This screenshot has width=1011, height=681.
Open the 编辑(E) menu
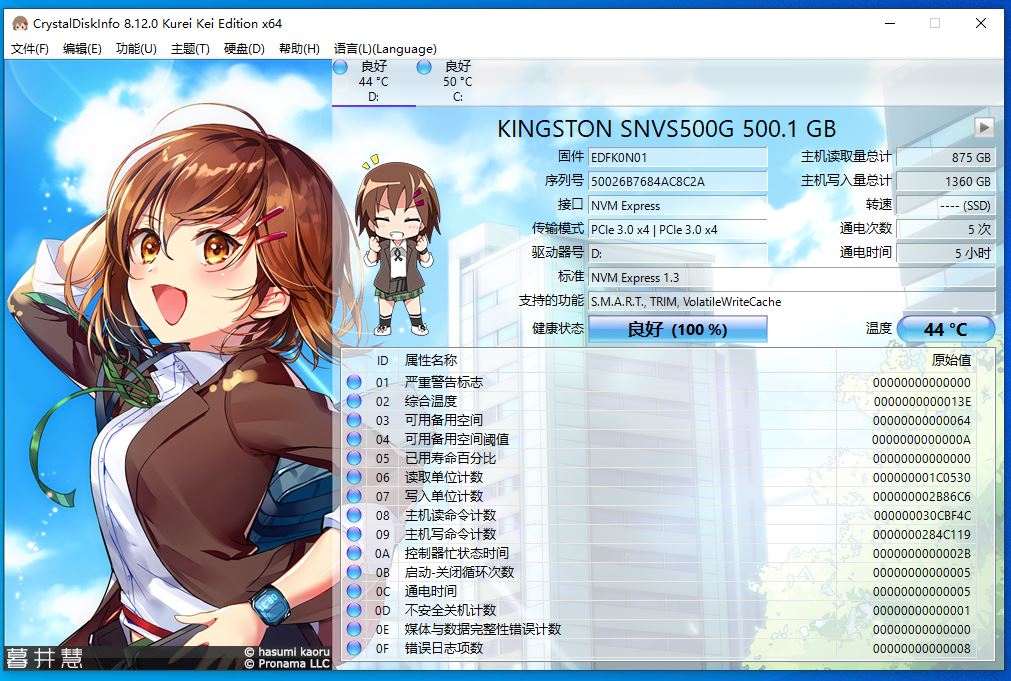point(83,48)
